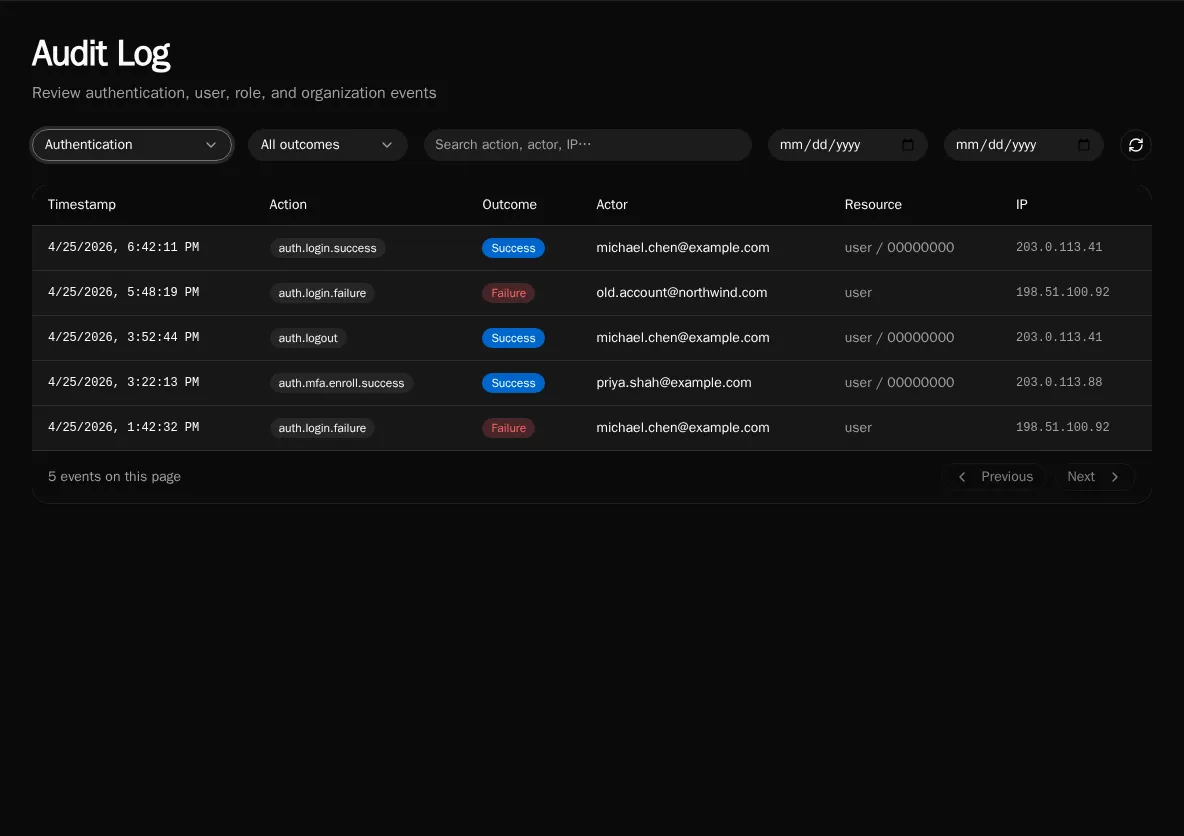Click resource user in the 1:42:32 PM row
The image size is (1184, 836).
(858, 427)
